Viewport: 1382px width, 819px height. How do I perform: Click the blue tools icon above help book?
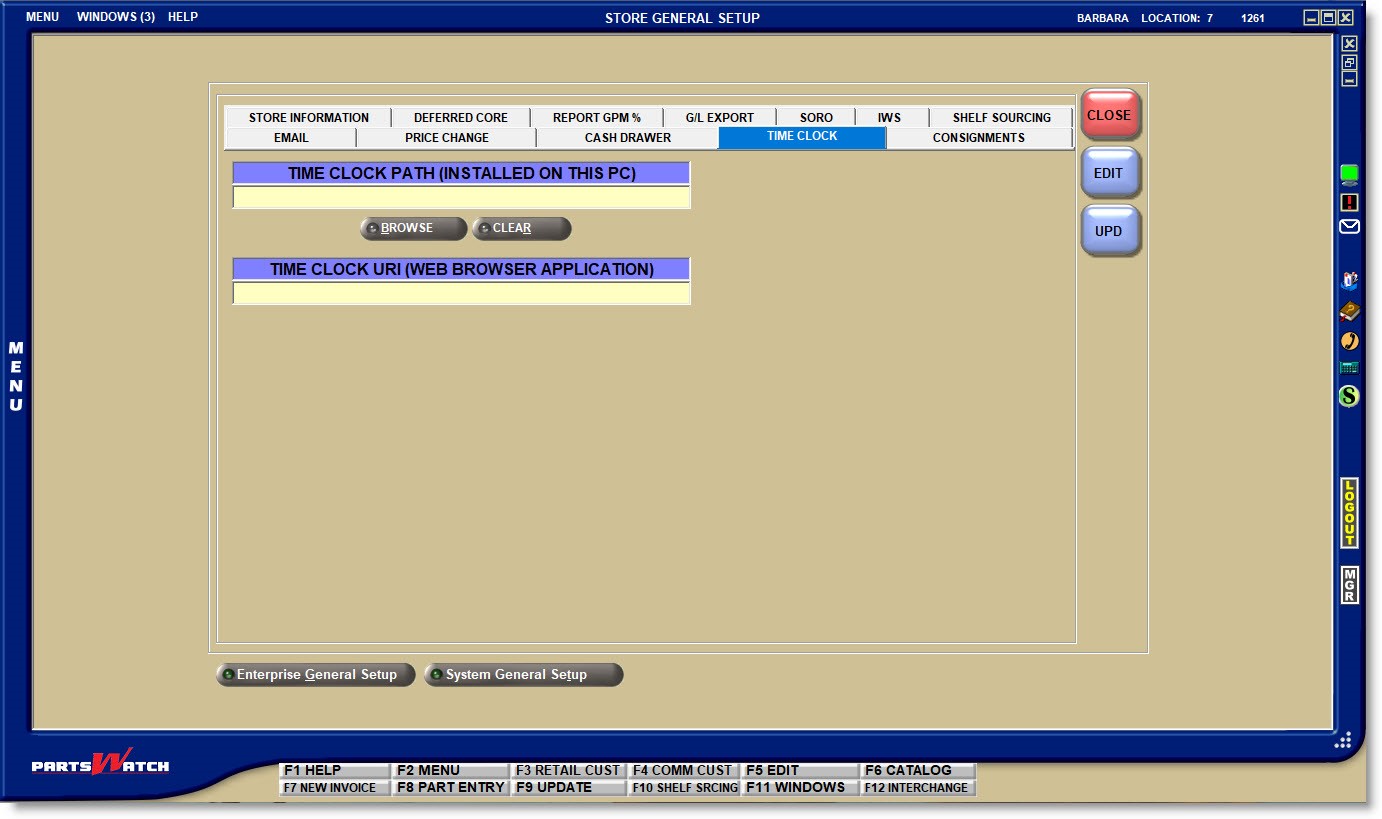tap(1349, 281)
